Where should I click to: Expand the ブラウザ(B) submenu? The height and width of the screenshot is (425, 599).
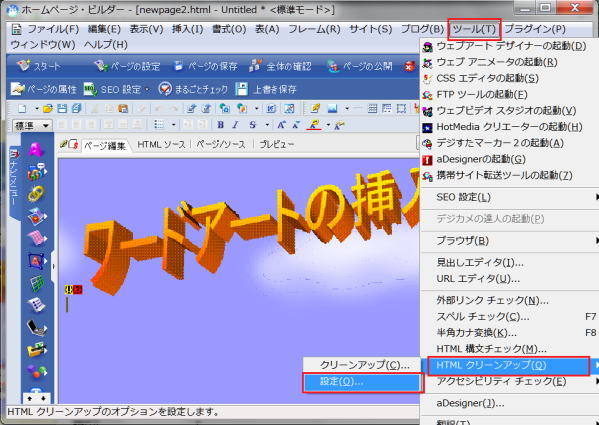coord(510,241)
